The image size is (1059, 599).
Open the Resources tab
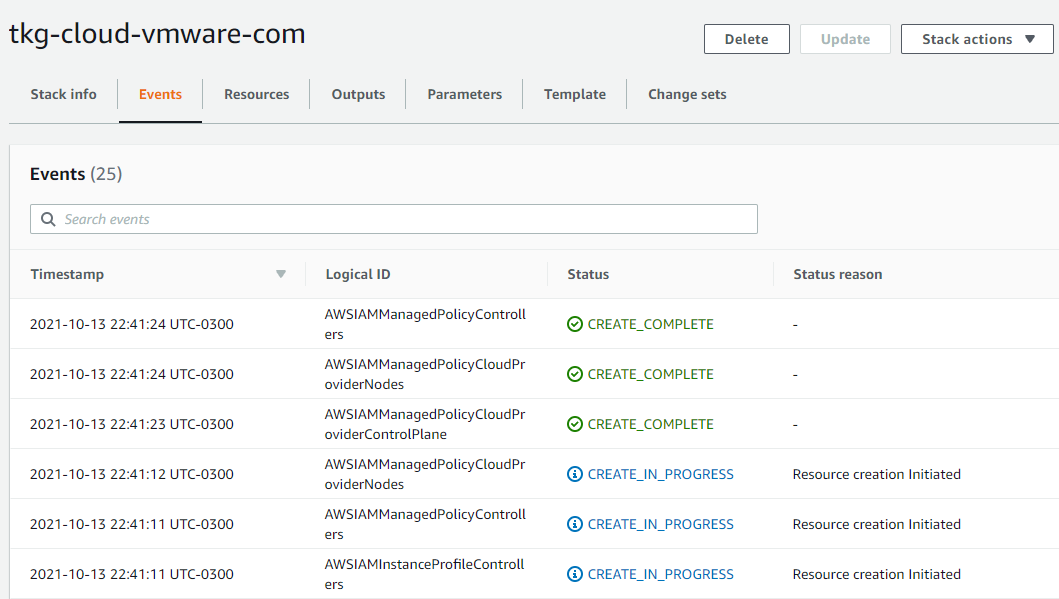pyautogui.click(x=257, y=95)
